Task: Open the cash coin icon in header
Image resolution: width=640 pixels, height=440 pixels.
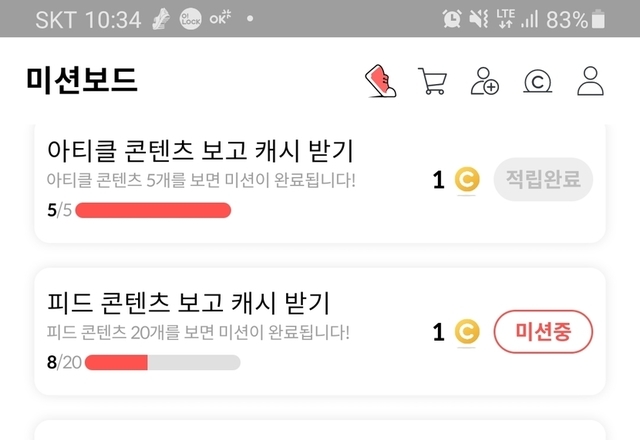Action: [539, 81]
